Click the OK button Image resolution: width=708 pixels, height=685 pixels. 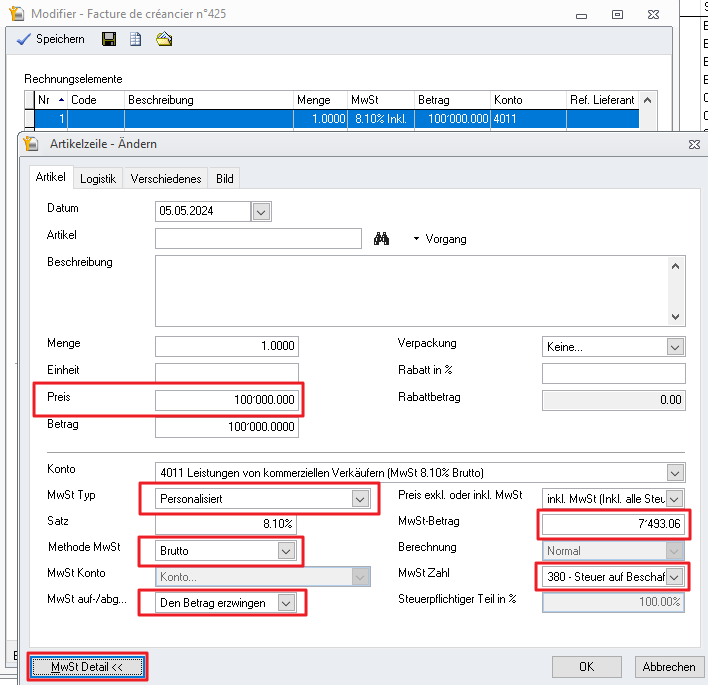pos(587,667)
